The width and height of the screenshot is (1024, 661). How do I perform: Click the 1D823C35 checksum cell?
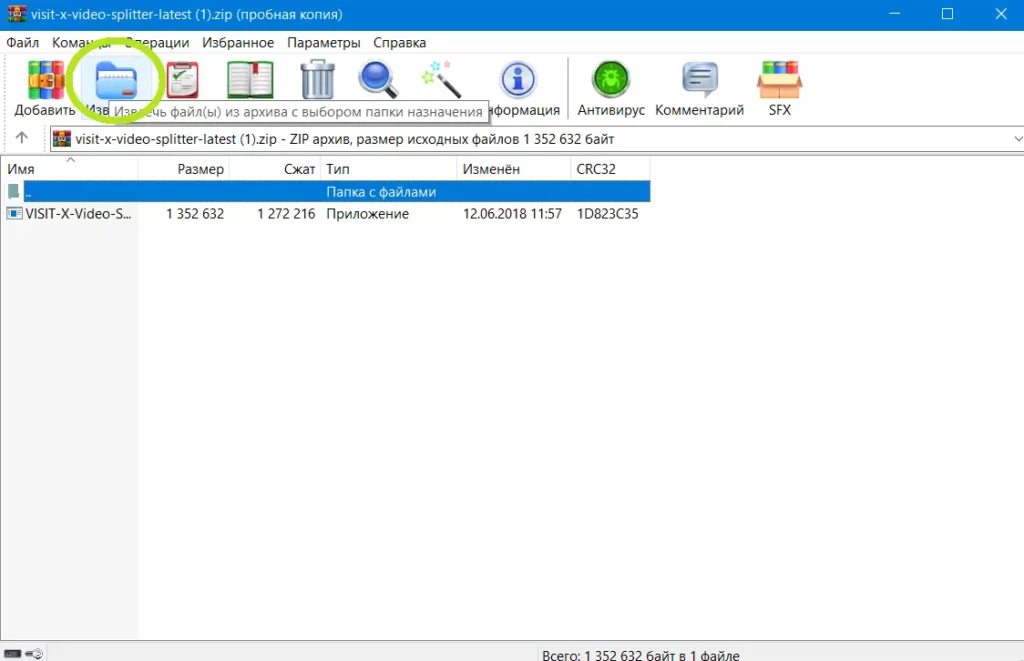(x=607, y=214)
